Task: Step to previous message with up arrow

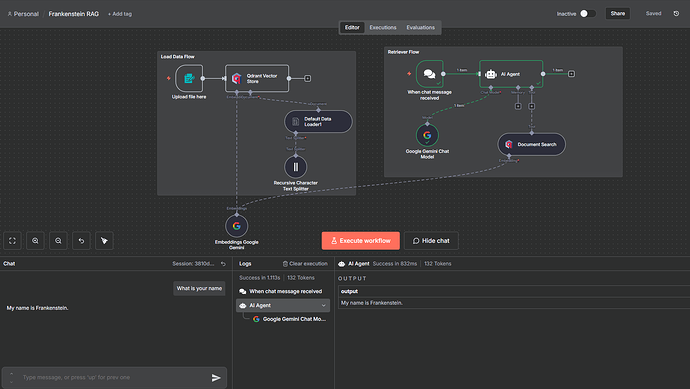Action: (11, 374)
